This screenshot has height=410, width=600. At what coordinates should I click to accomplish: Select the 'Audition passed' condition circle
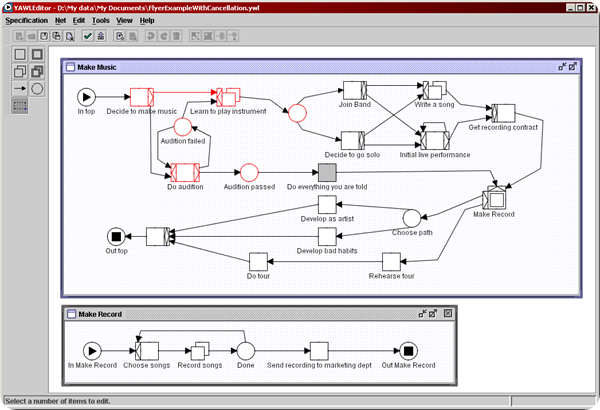[x=249, y=173]
